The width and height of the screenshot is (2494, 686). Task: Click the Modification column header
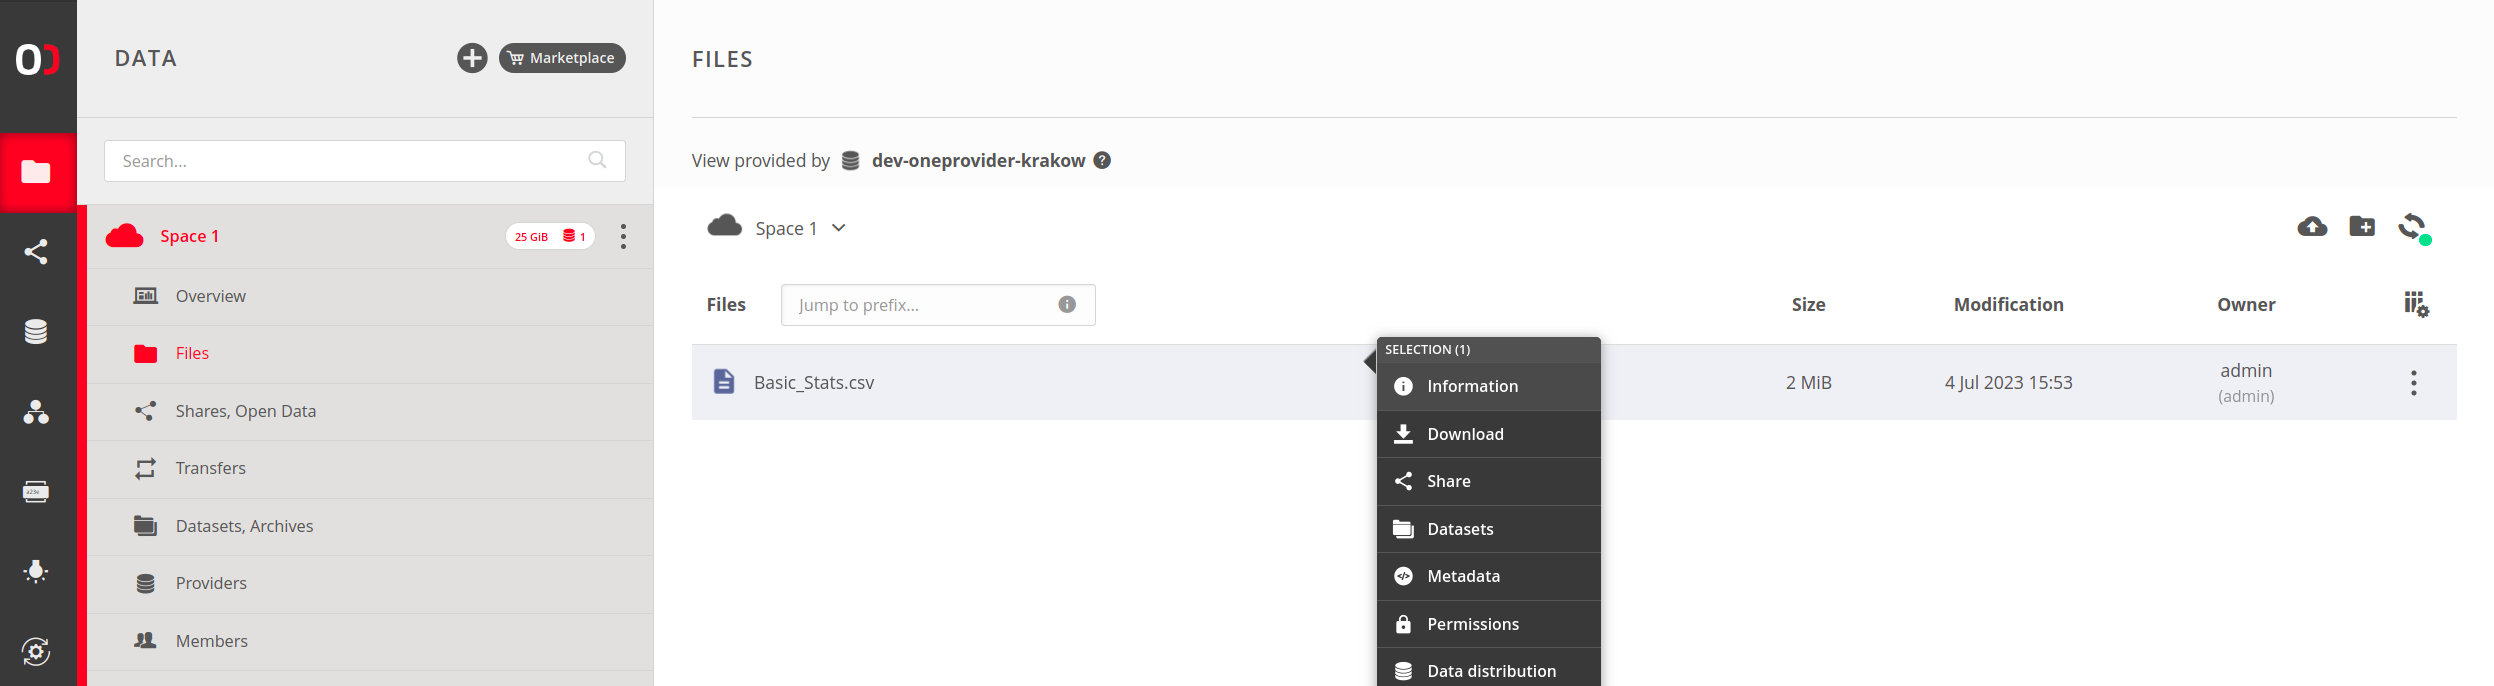tap(2008, 304)
